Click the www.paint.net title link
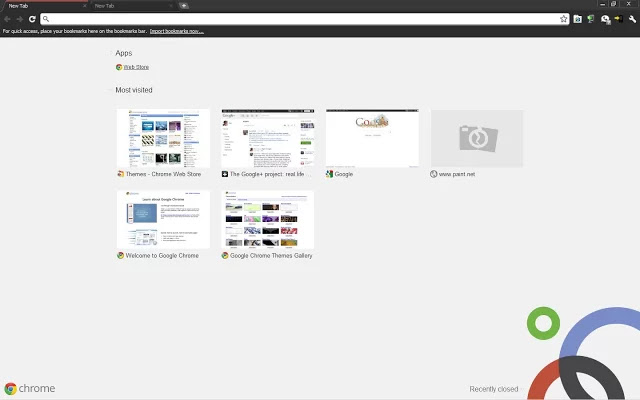Image resolution: width=640 pixels, height=400 pixels. tap(457, 174)
